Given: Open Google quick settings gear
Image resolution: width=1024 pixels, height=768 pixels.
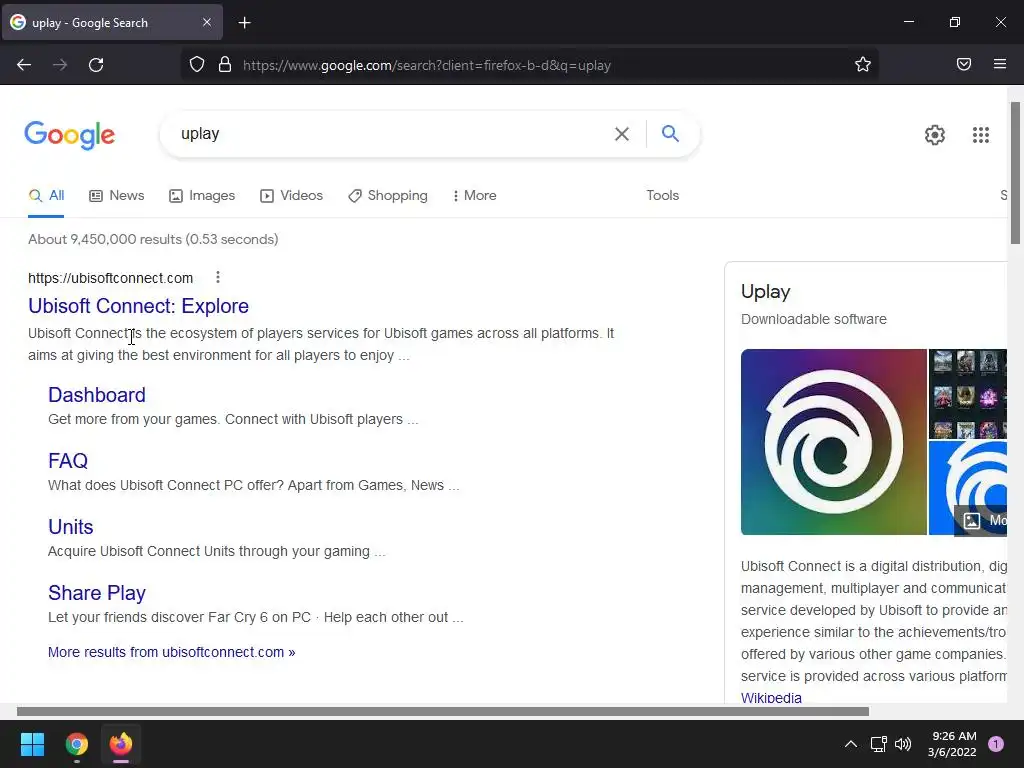Looking at the screenshot, I should [935, 135].
